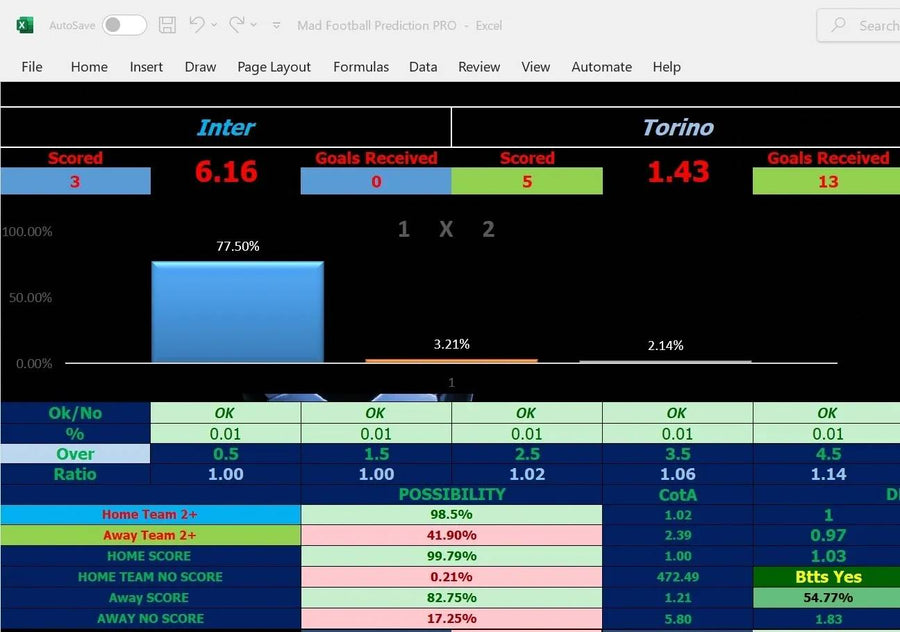Click the blue 77.50% chart bar

point(237,312)
